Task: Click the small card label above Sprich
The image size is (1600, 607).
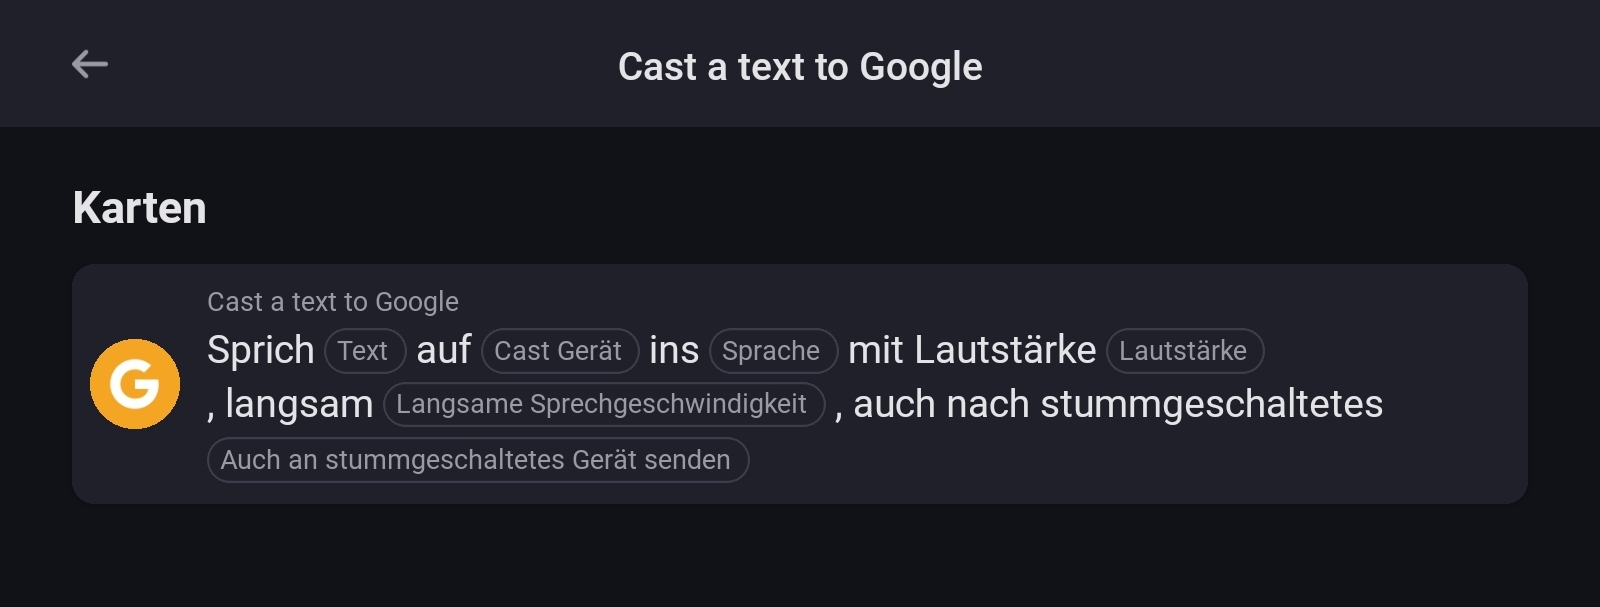Action: (333, 302)
